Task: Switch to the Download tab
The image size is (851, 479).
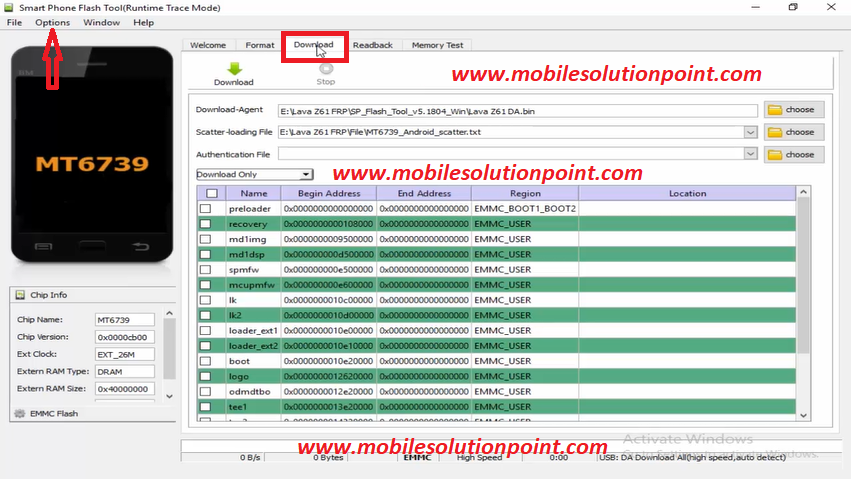Action: click(x=314, y=44)
